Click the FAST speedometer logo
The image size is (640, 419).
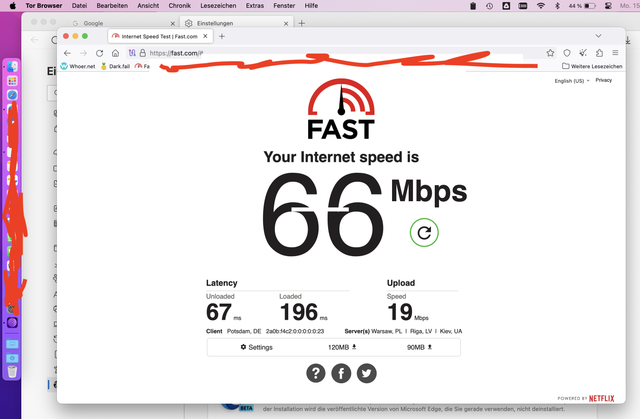pos(341,109)
